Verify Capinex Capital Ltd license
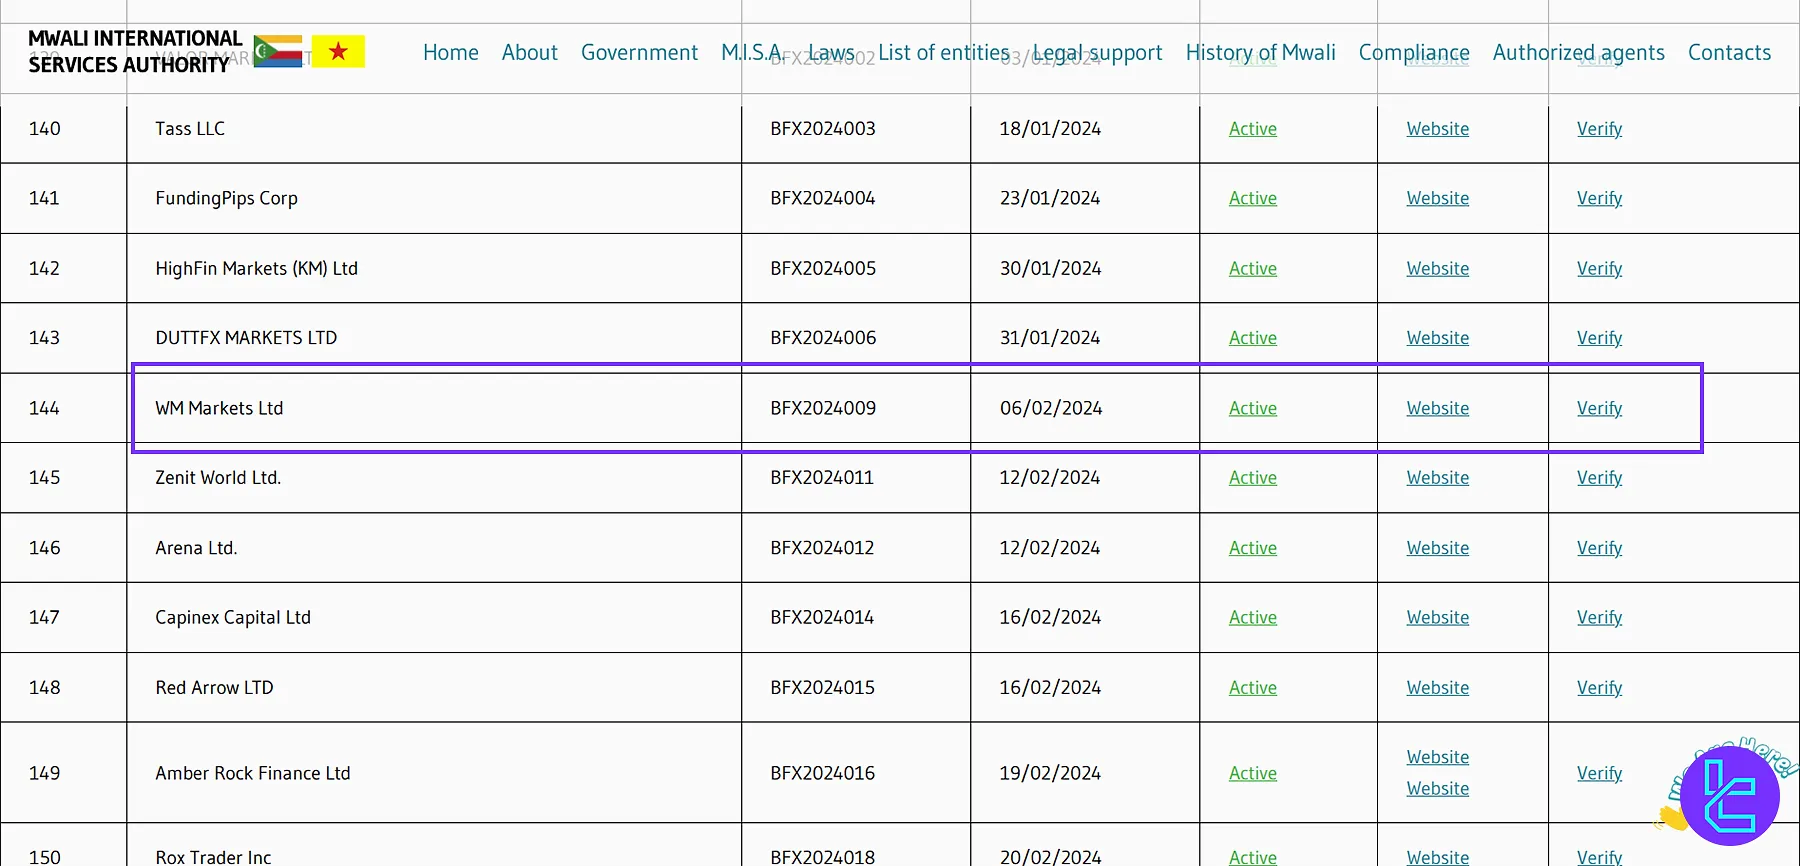 (x=1599, y=618)
